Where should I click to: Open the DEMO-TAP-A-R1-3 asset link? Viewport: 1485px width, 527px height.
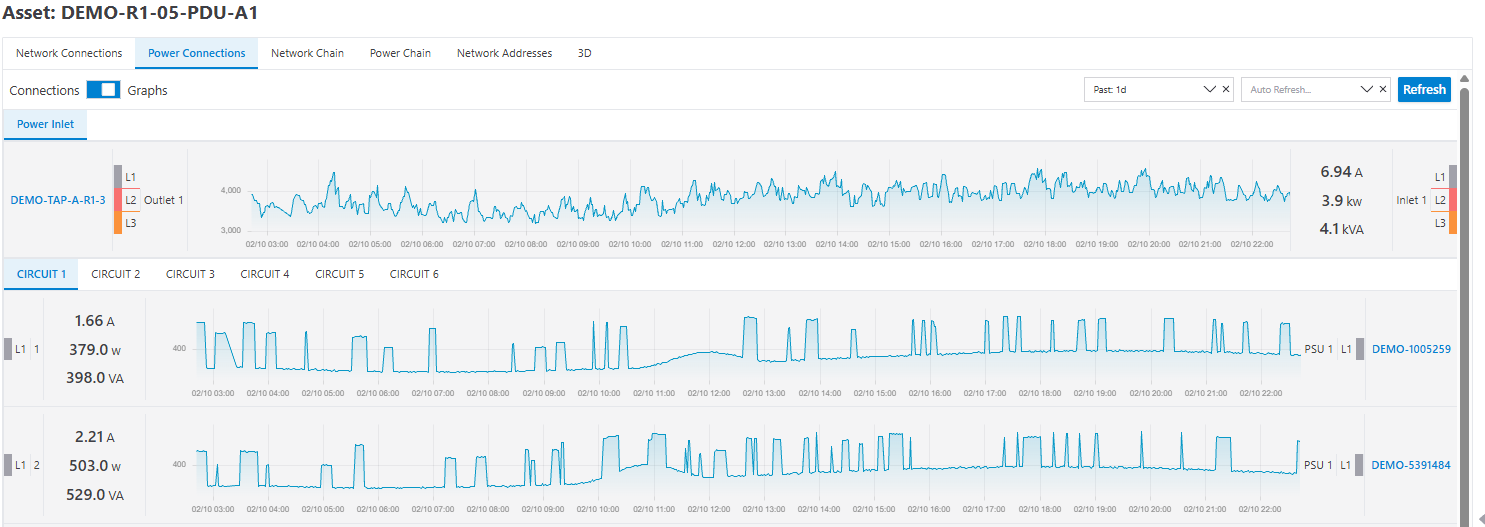coord(58,200)
